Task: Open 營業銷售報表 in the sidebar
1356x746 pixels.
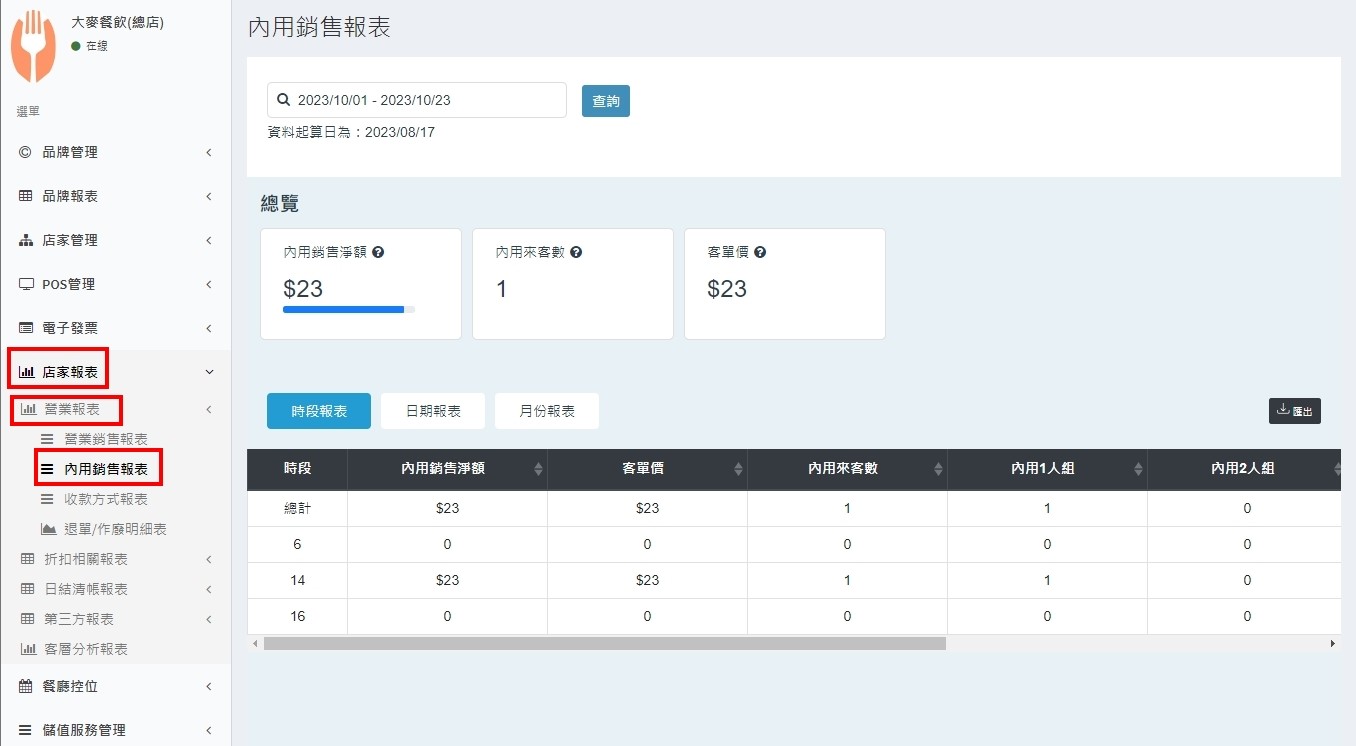Action: click(105, 439)
